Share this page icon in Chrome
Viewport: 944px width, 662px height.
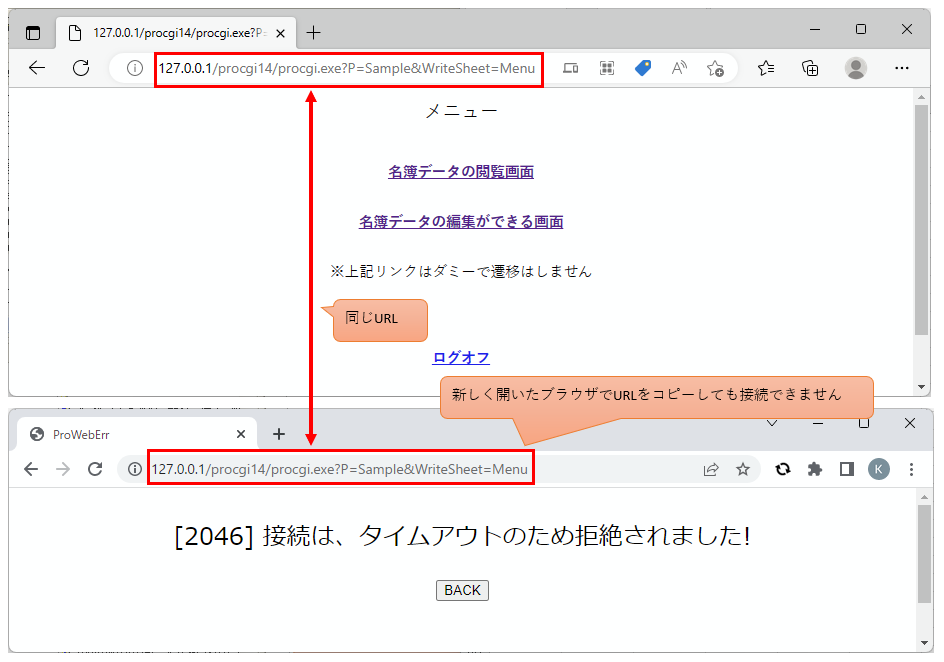pyautogui.click(x=711, y=469)
